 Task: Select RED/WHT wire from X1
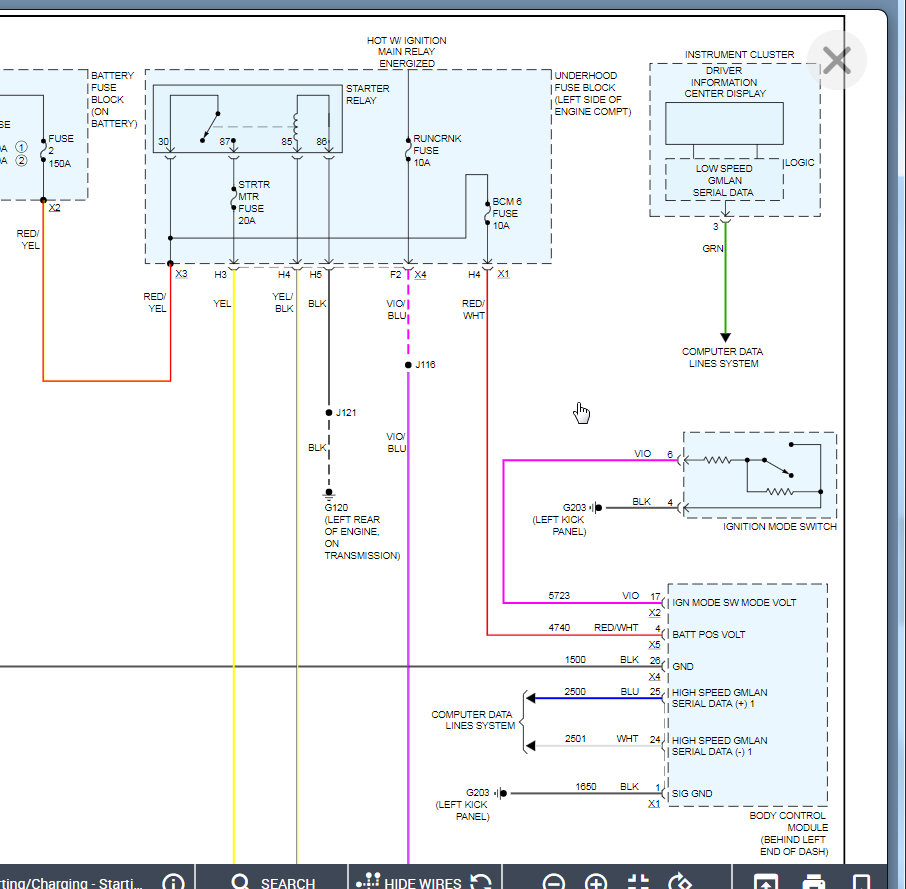[x=487, y=451]
